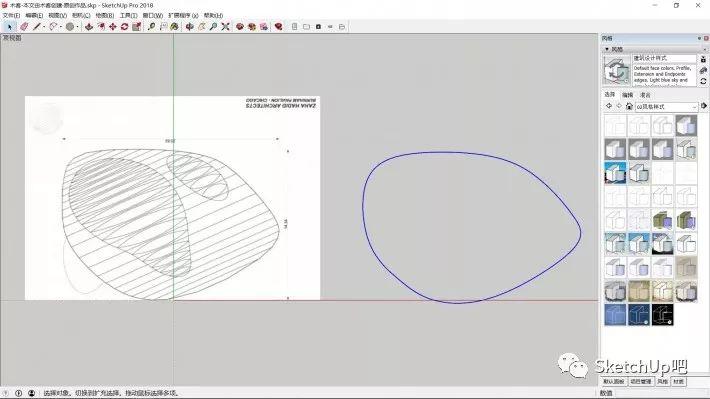Screen dimensions: 710x399
Task: Switch to the 编辑 tab in styles
Action: 627,95
